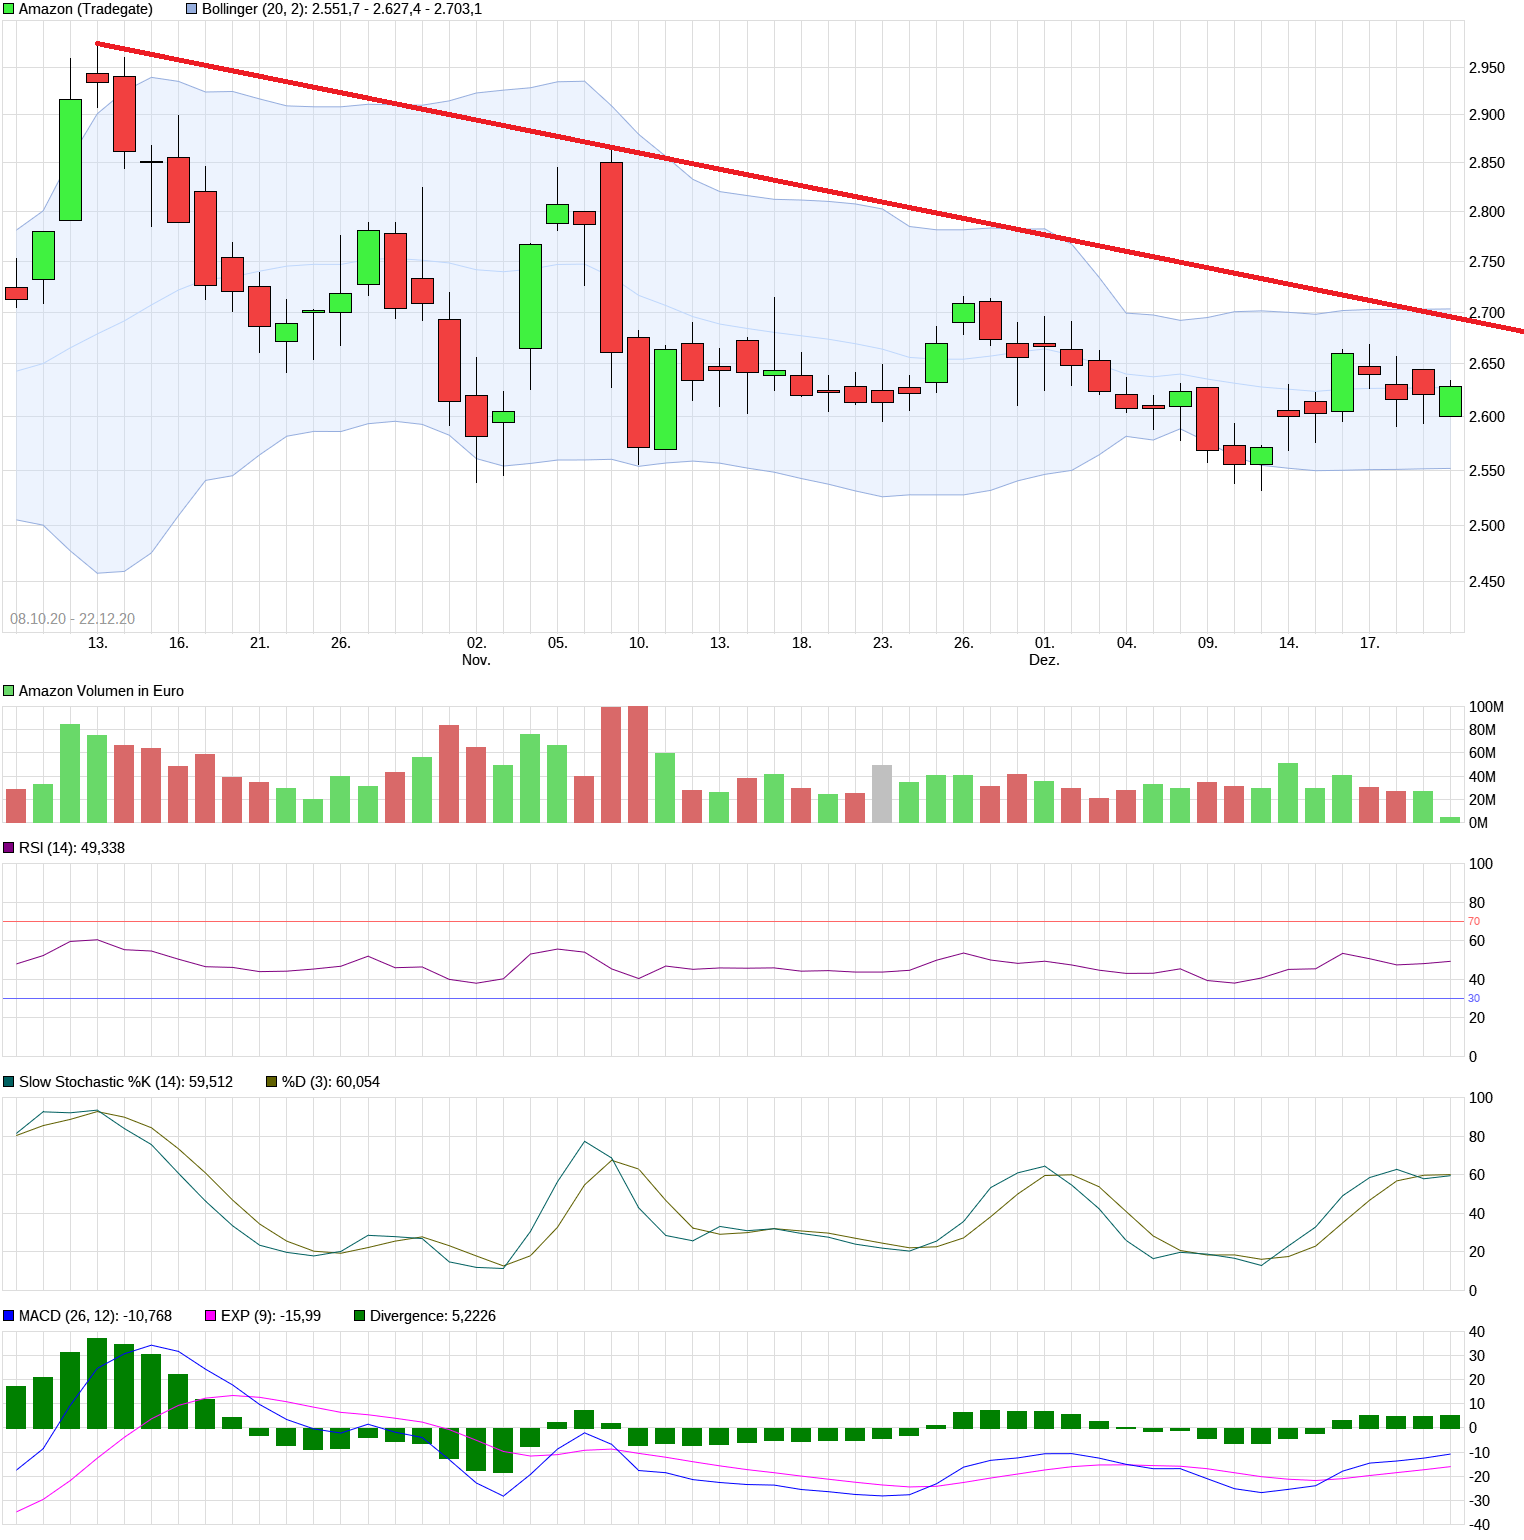1524x1540 pixels.
Task: Click the magenta EXP legend swatch
Action: [211, 1316]
